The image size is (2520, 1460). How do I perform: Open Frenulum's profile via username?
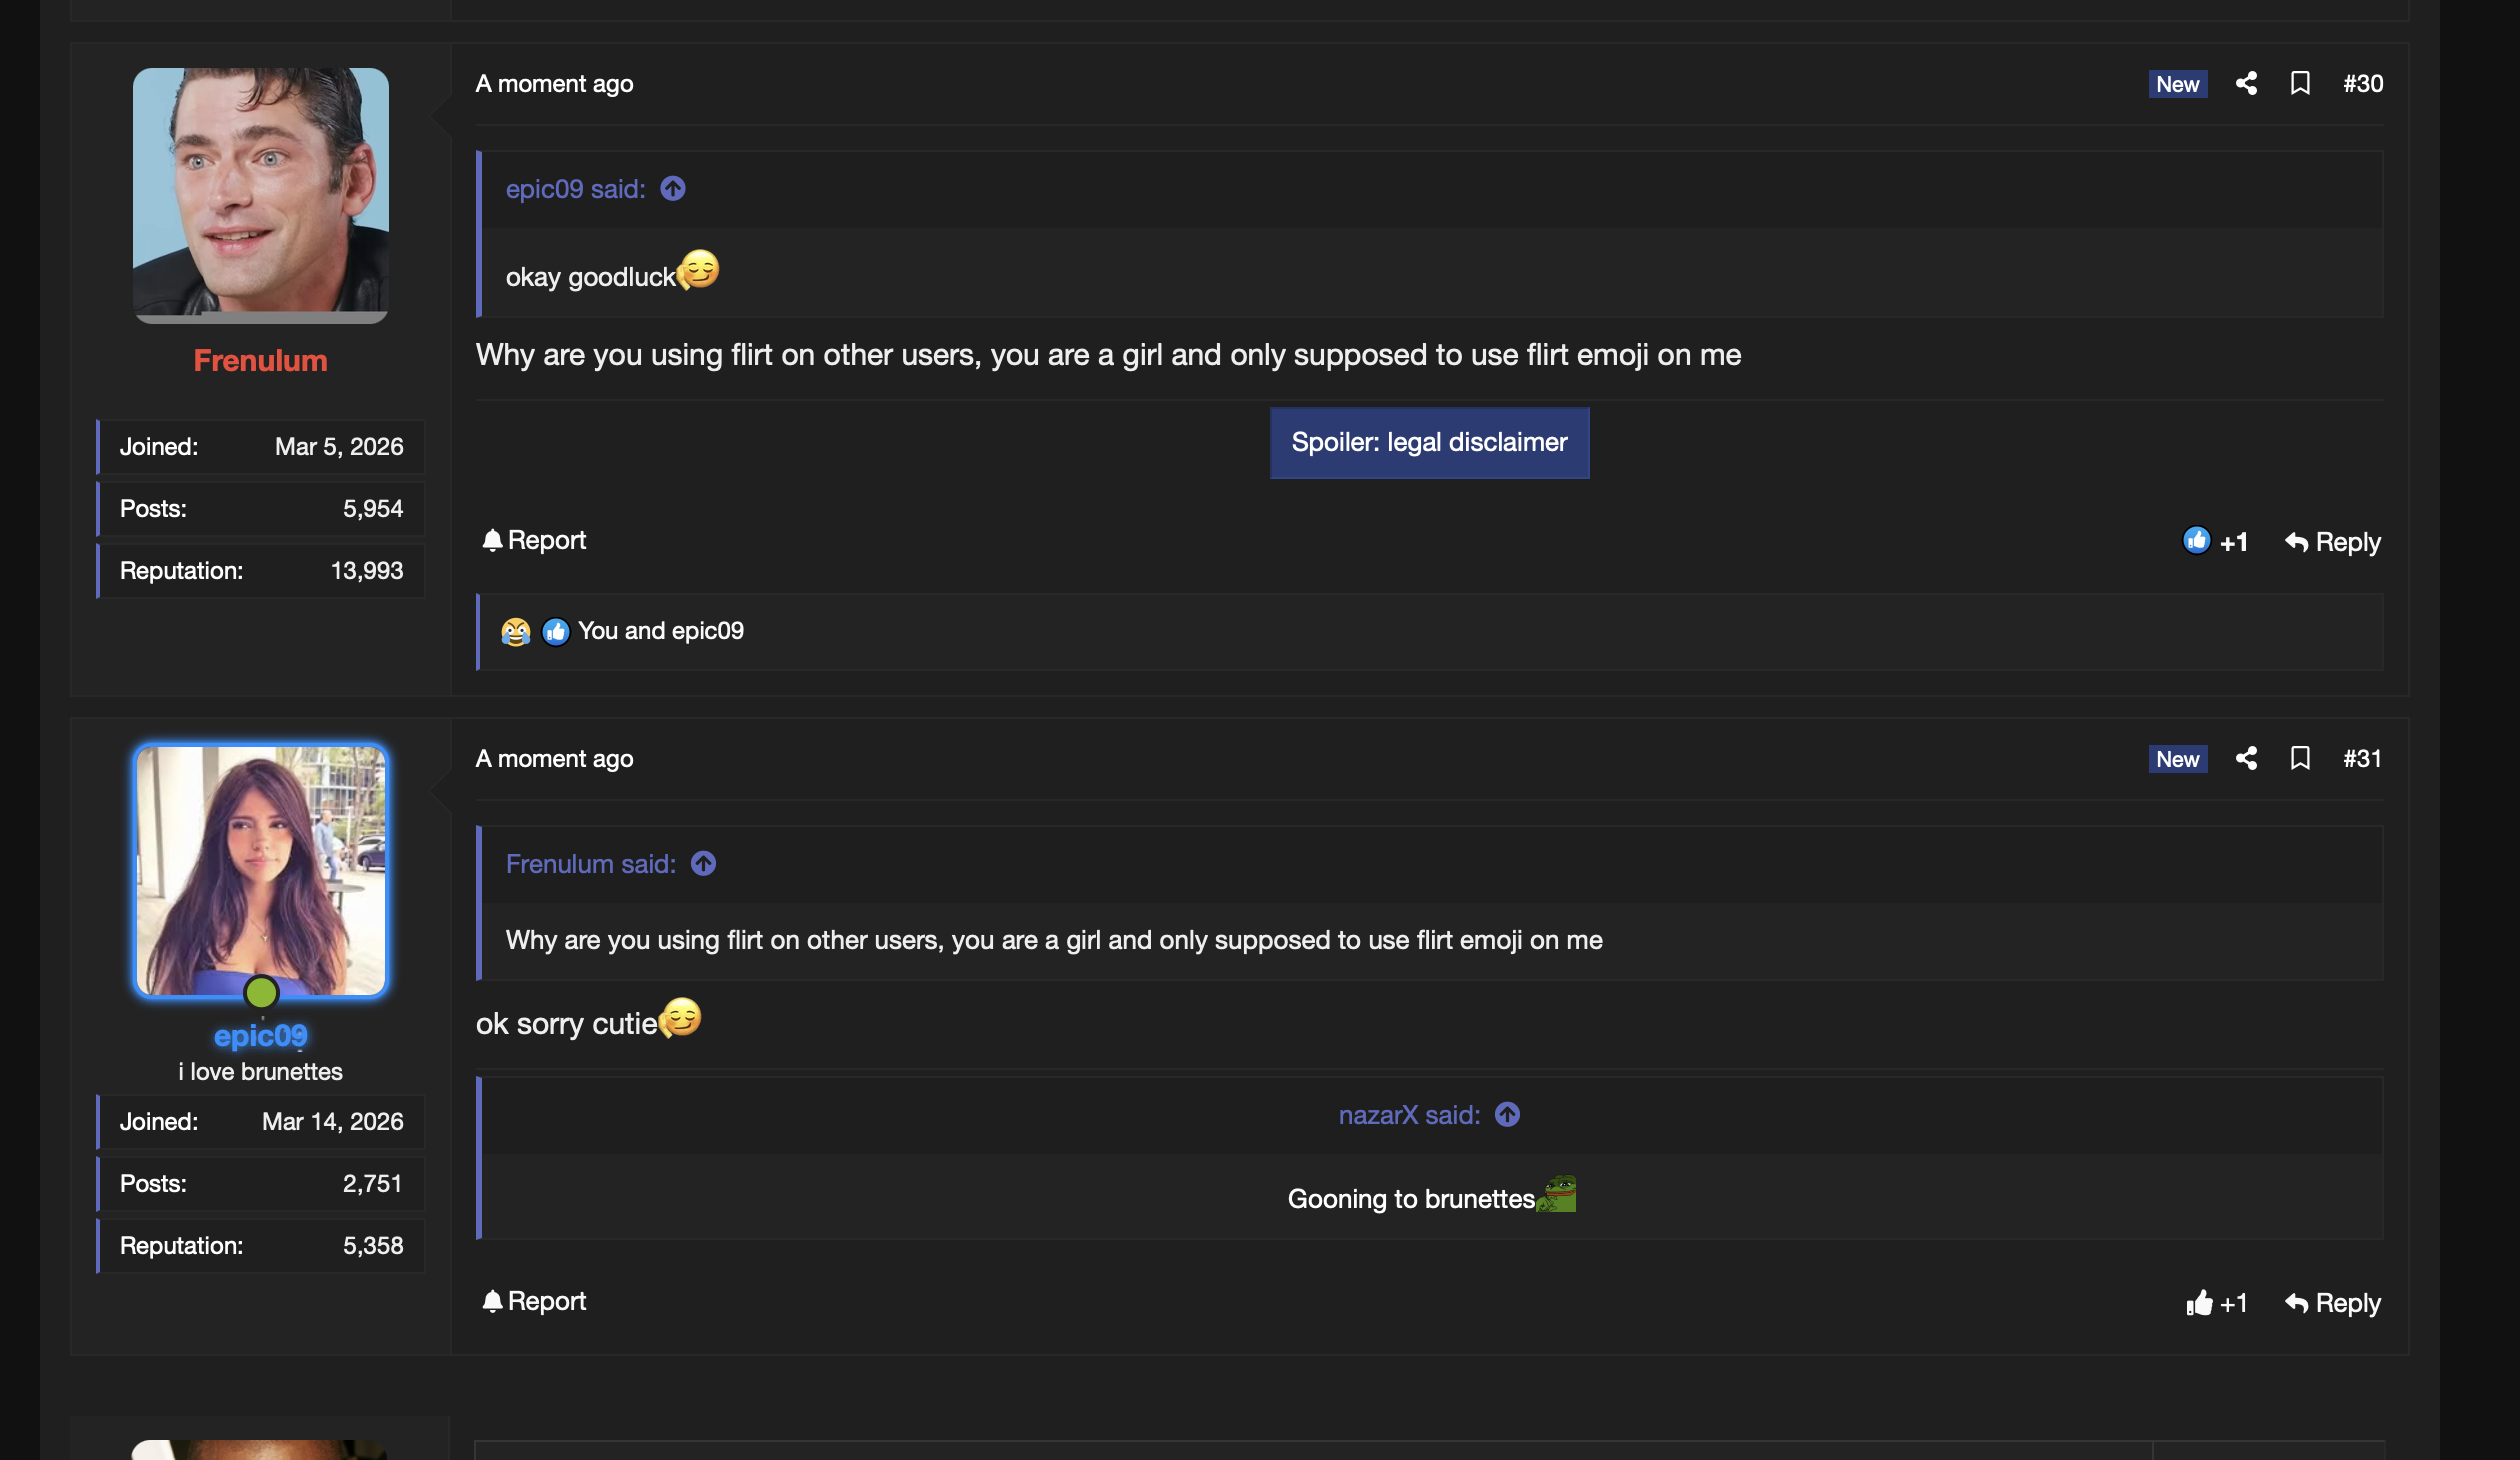coord(260,360)
